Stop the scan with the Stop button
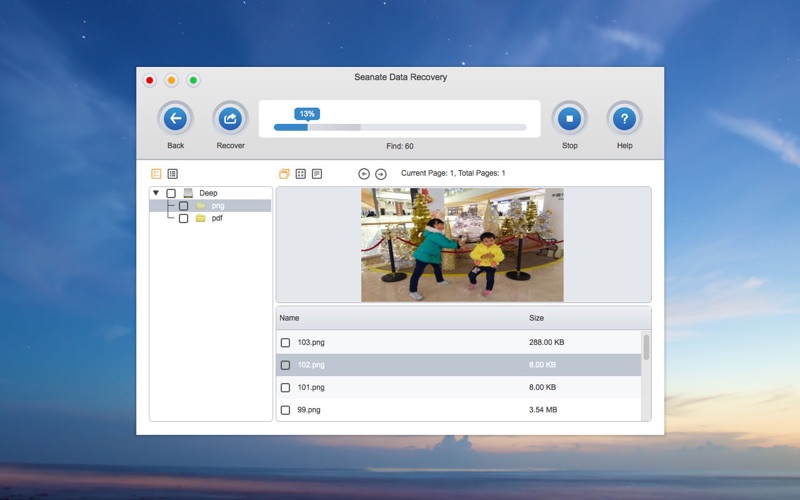This screenshot has height=500, width=800. pyautogui.click(x=569, y=120)
